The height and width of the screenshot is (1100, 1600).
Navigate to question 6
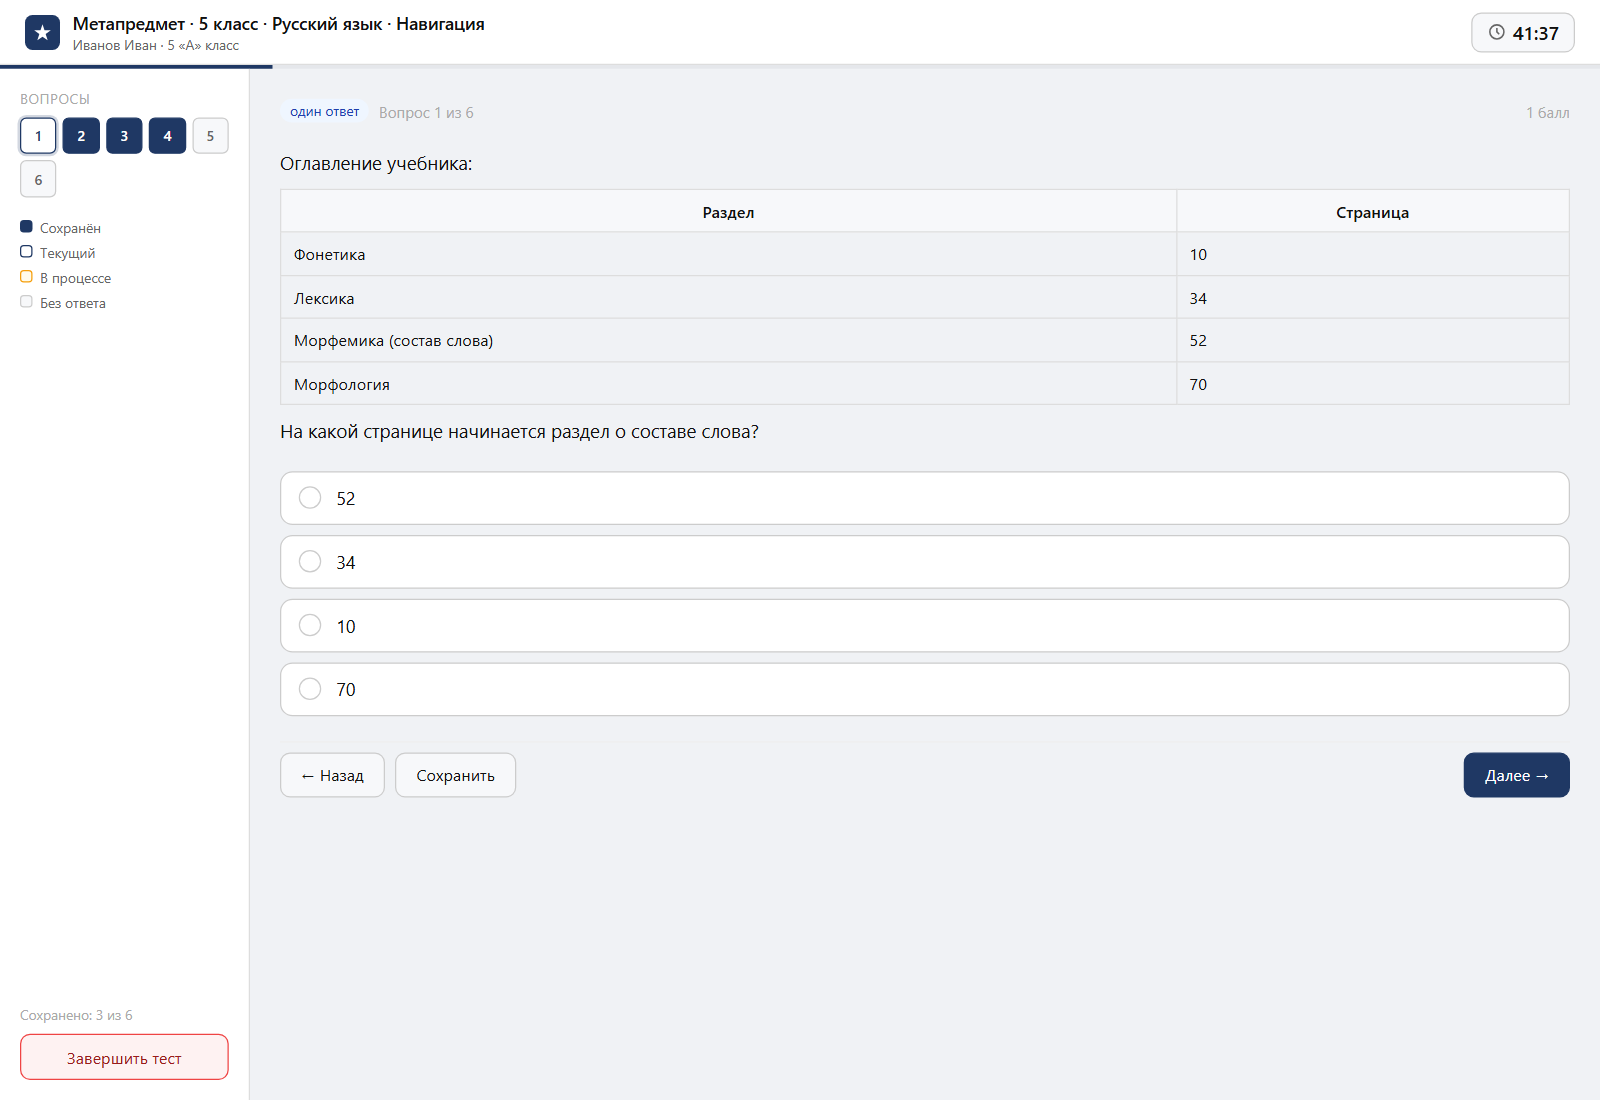point(38,180)
